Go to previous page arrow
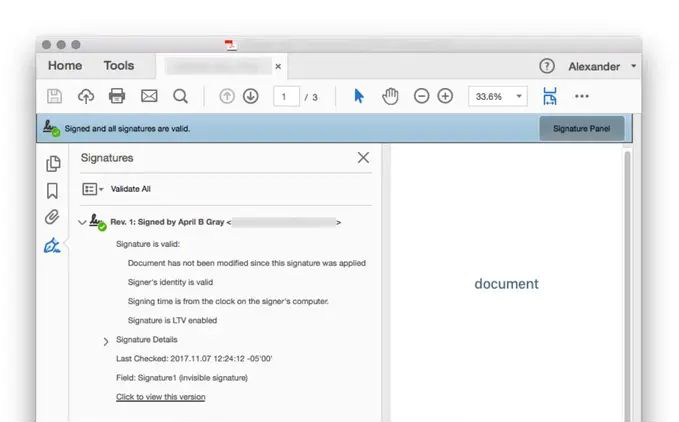Screen dimensions: 679x422 tap(225, 96)
